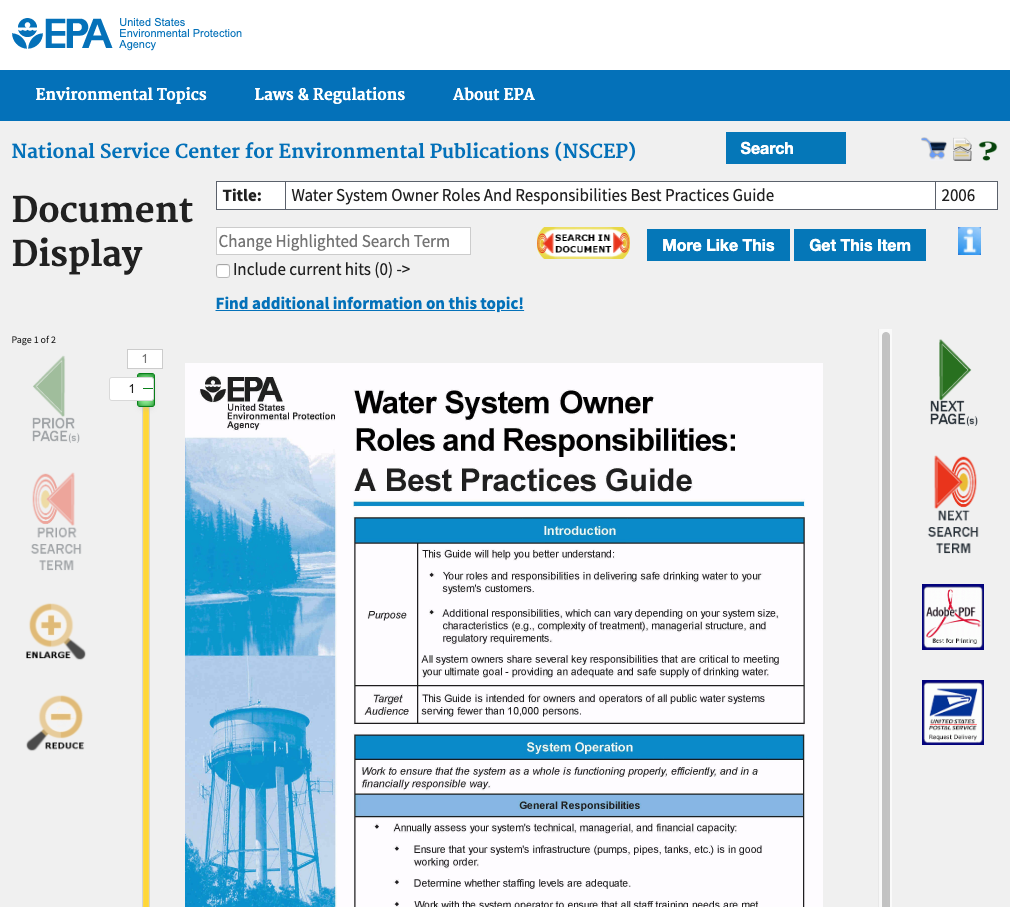Click the page number box above slider
This screenshot has height=907, width=1010.
(145, 359)
